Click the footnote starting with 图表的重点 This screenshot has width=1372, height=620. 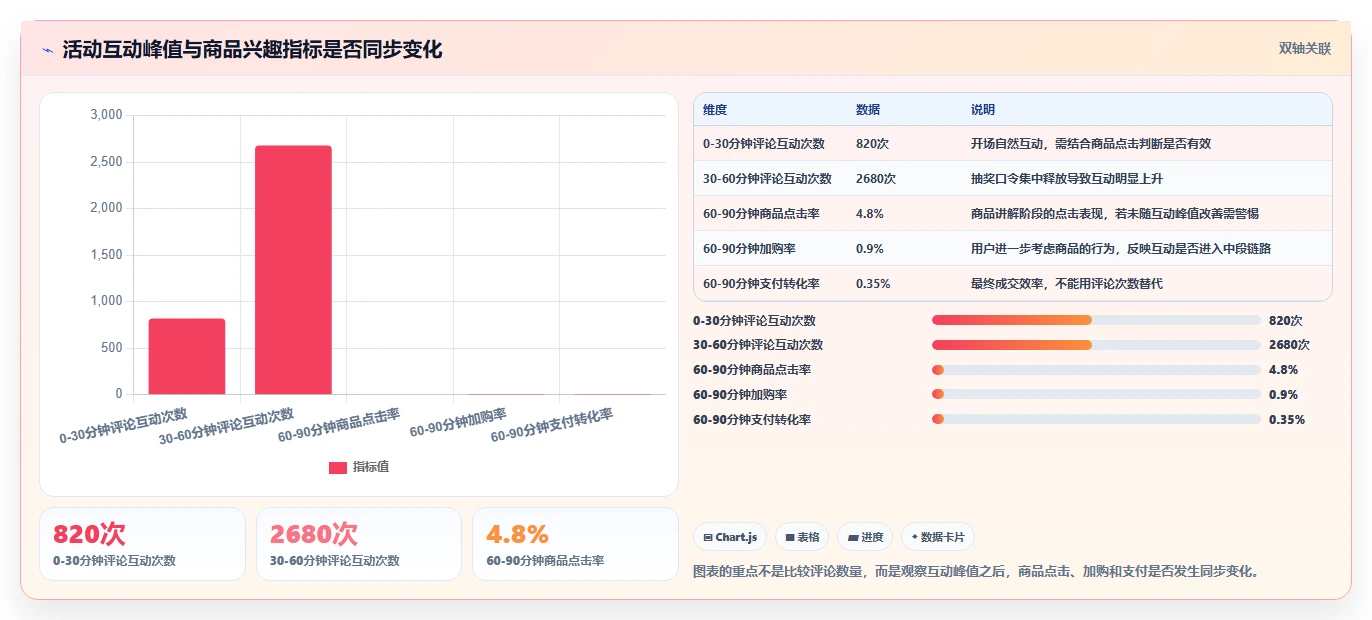click(x=977, y=572)
